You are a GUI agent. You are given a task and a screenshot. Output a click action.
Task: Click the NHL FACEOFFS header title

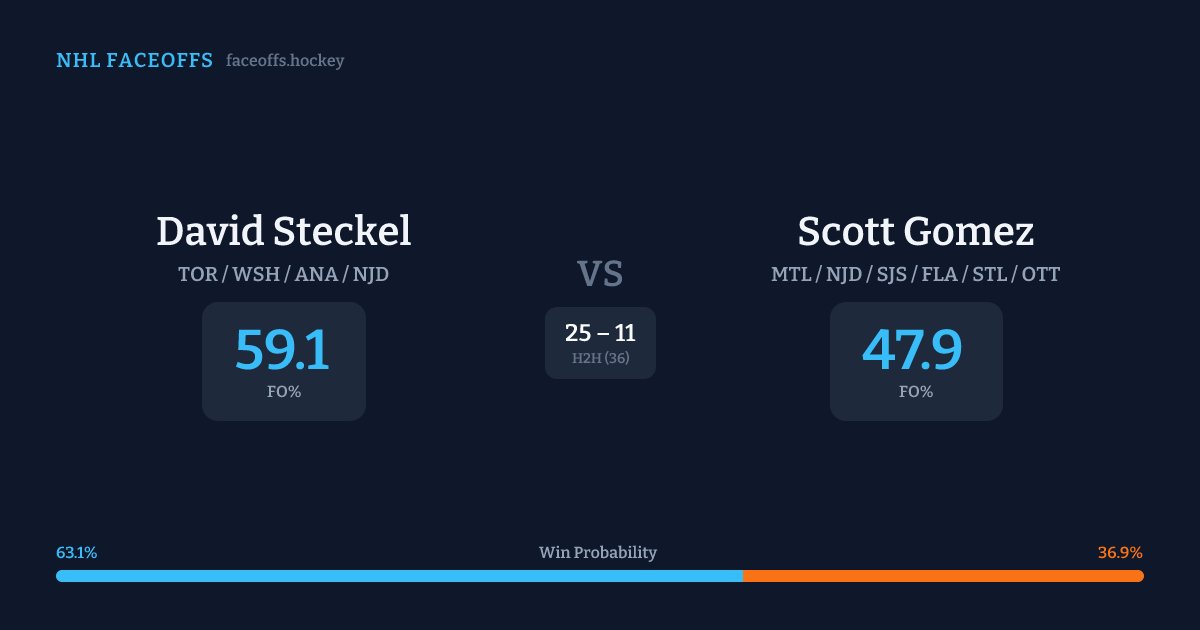[134, 61]
